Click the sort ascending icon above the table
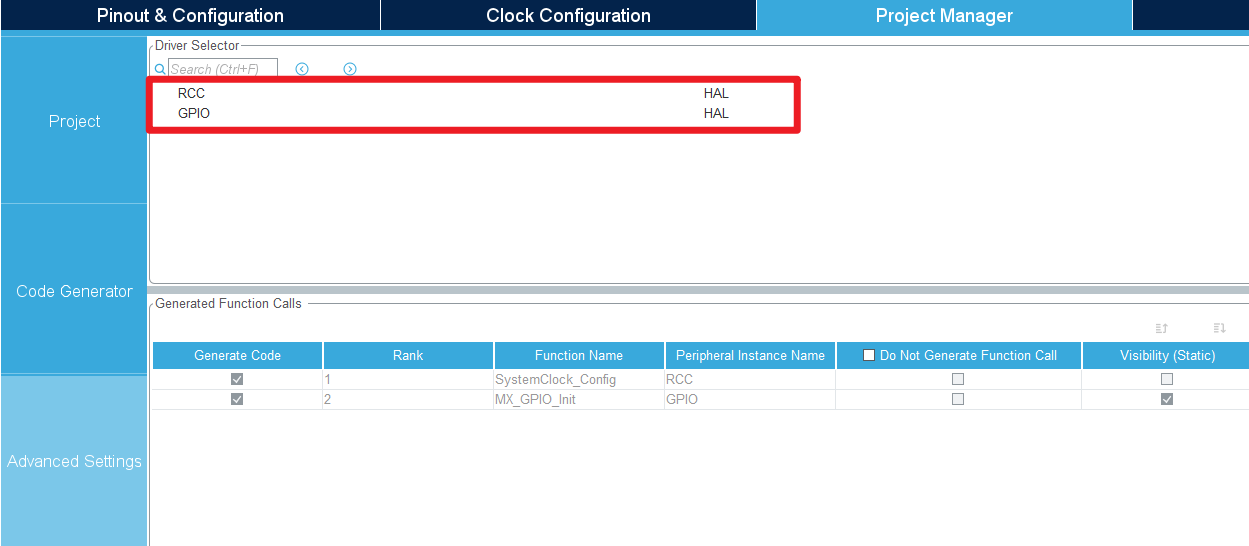Image resolution: width=1249 pixels, height=546 pixels. point(1162,328)
